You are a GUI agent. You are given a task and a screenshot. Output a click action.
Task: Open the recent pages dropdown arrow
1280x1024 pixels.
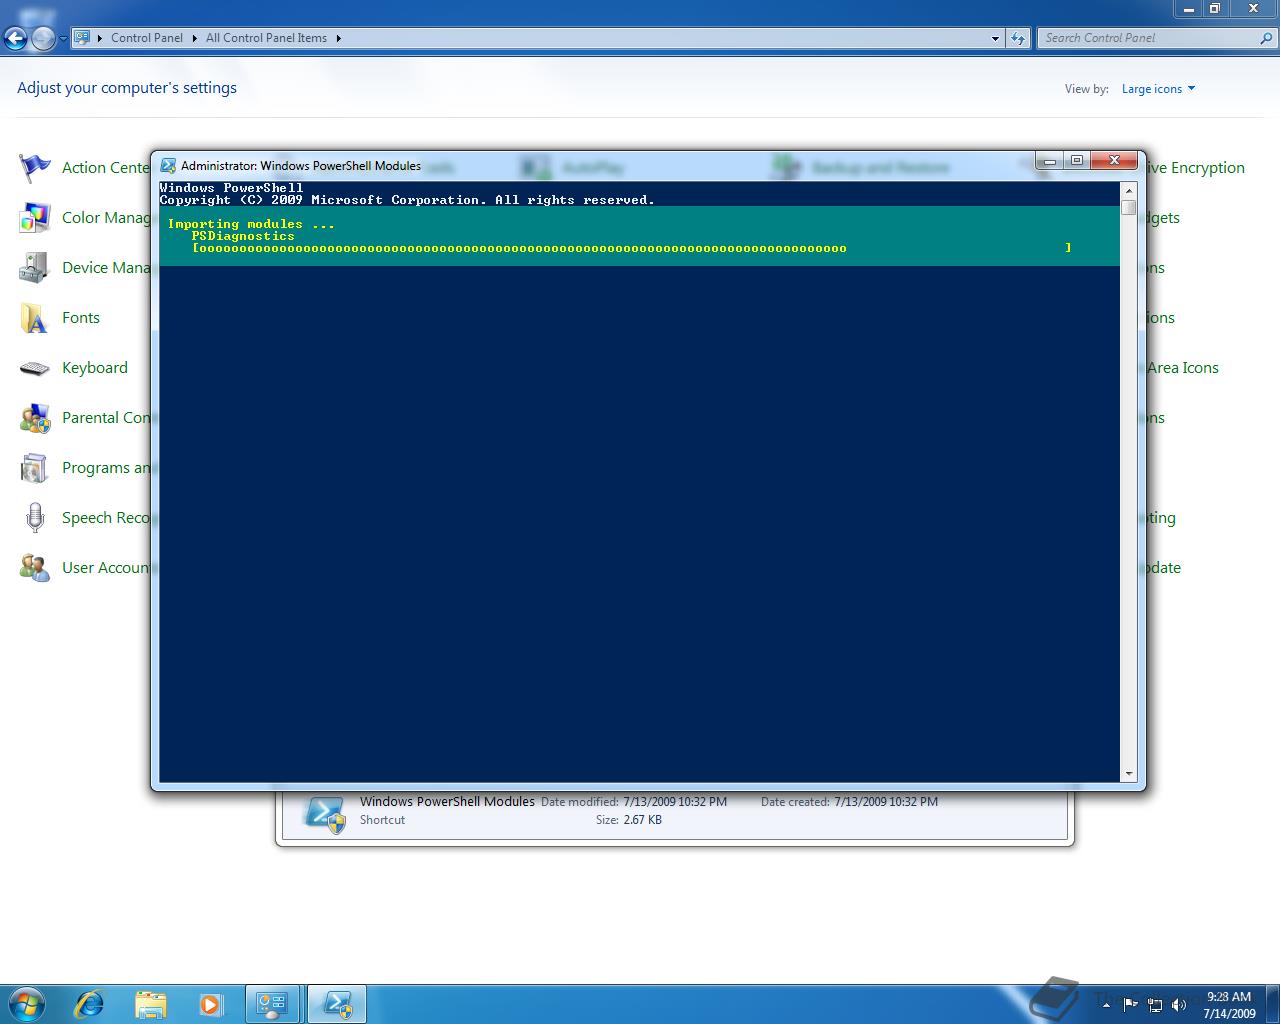63,39
